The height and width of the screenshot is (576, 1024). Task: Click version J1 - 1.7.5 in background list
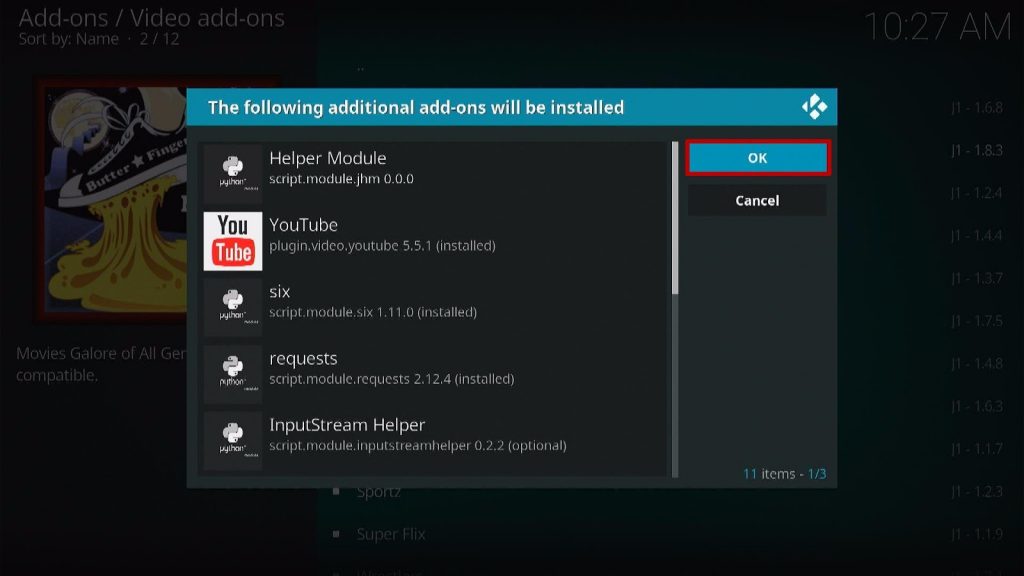pos(976,321)
